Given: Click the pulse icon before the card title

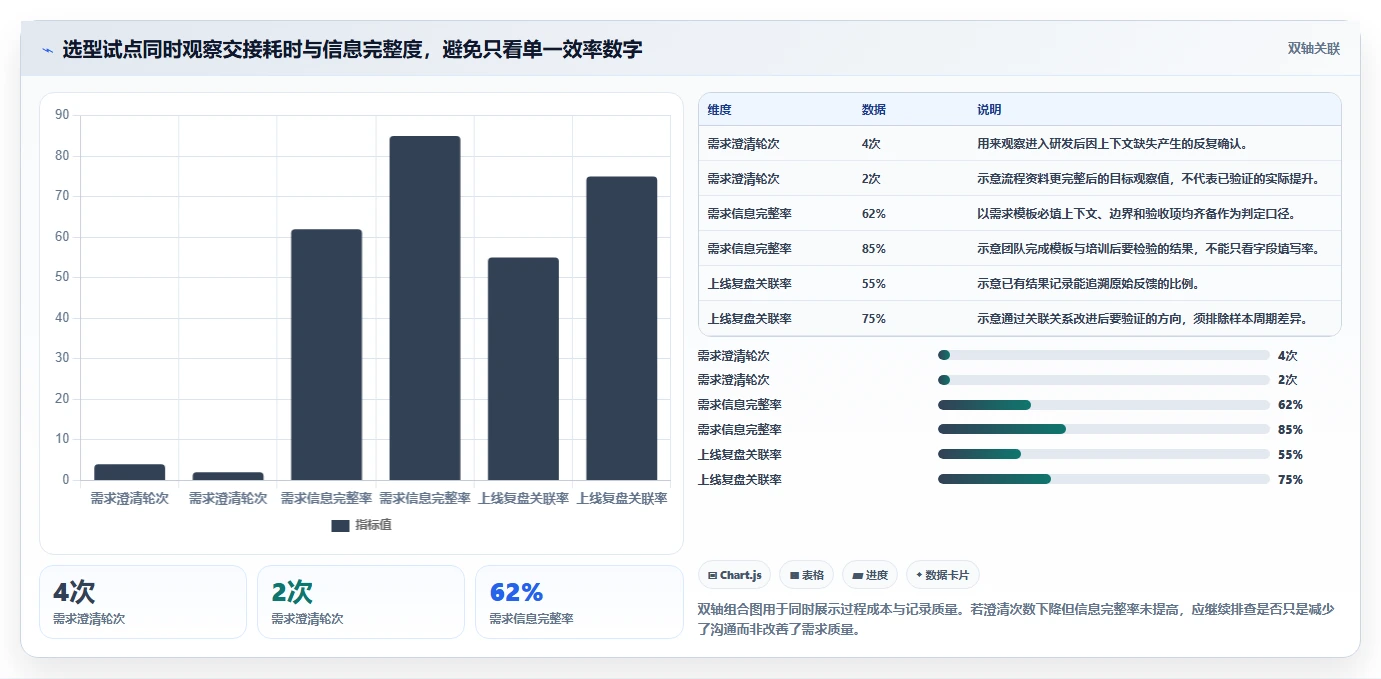Looking at the screenshot, I should [48, 49].
